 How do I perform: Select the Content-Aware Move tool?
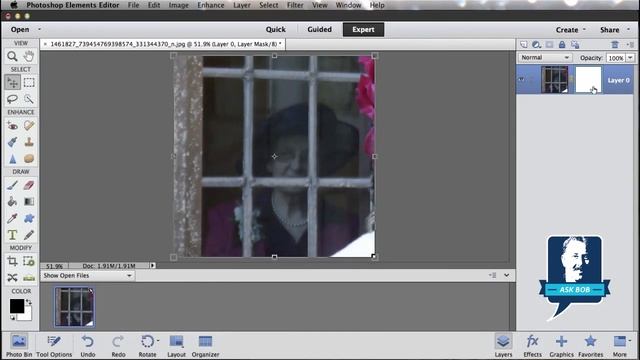[x=12, y=278]
